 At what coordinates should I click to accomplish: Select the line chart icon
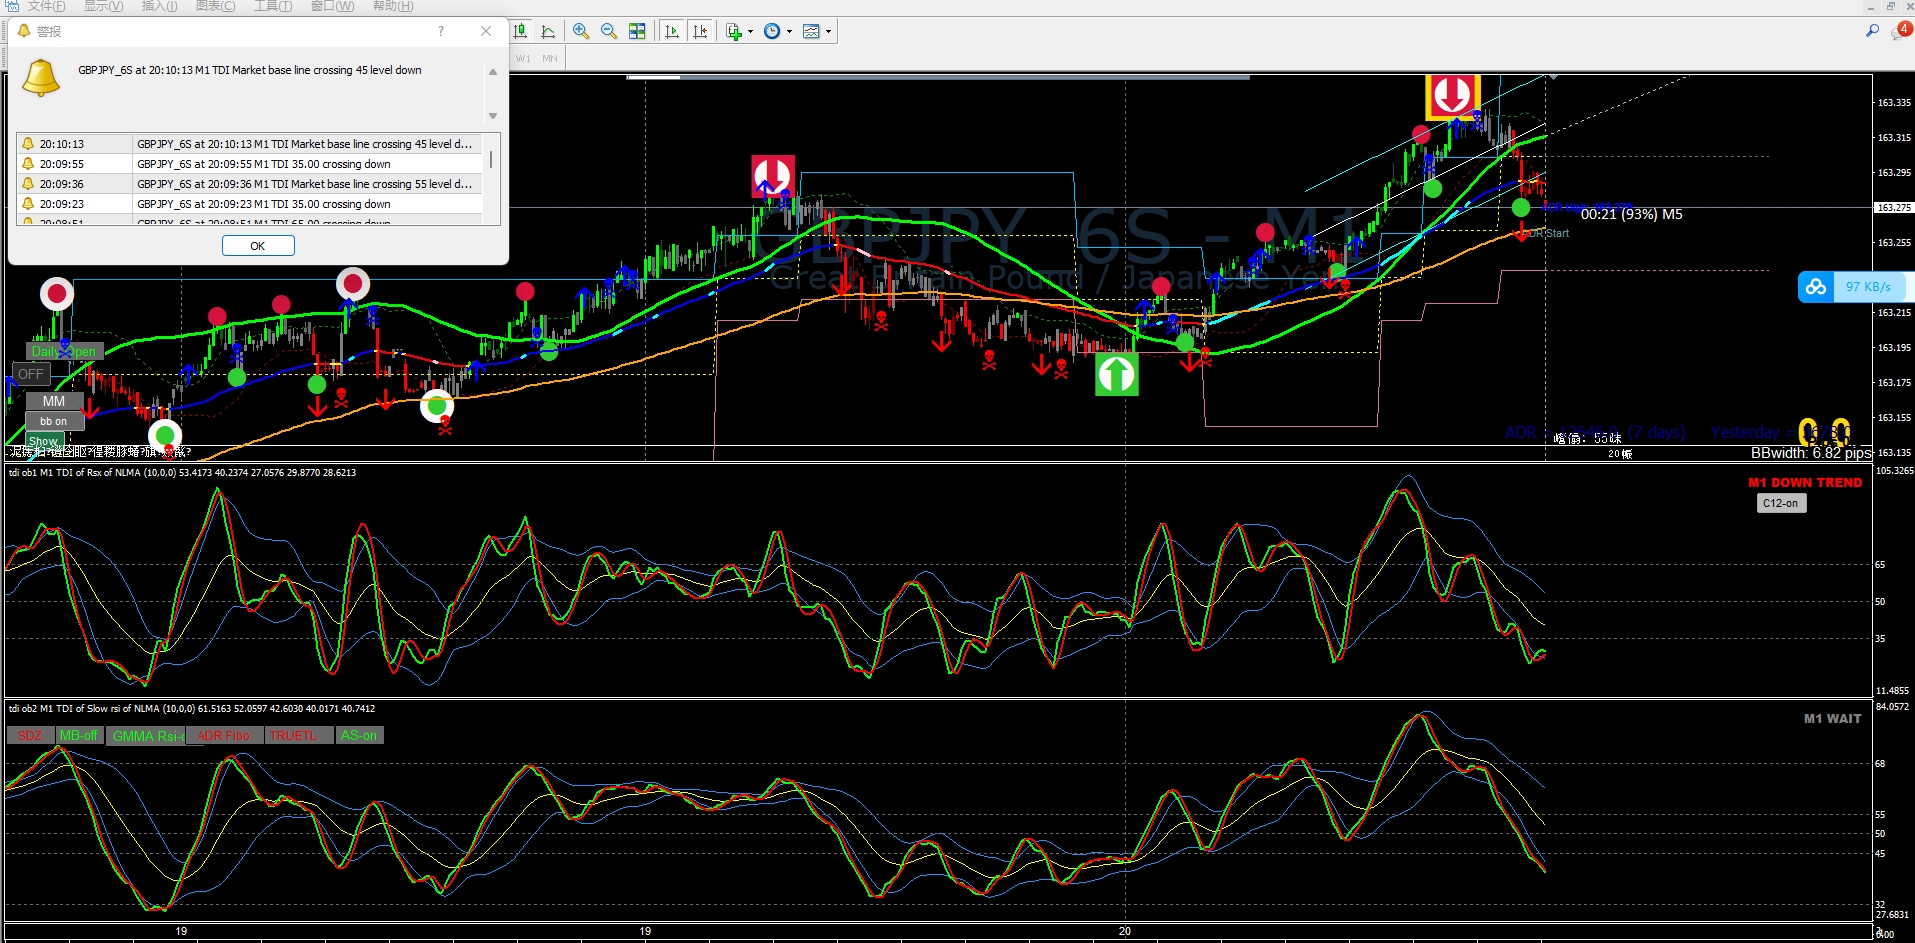tap(548, 31)
